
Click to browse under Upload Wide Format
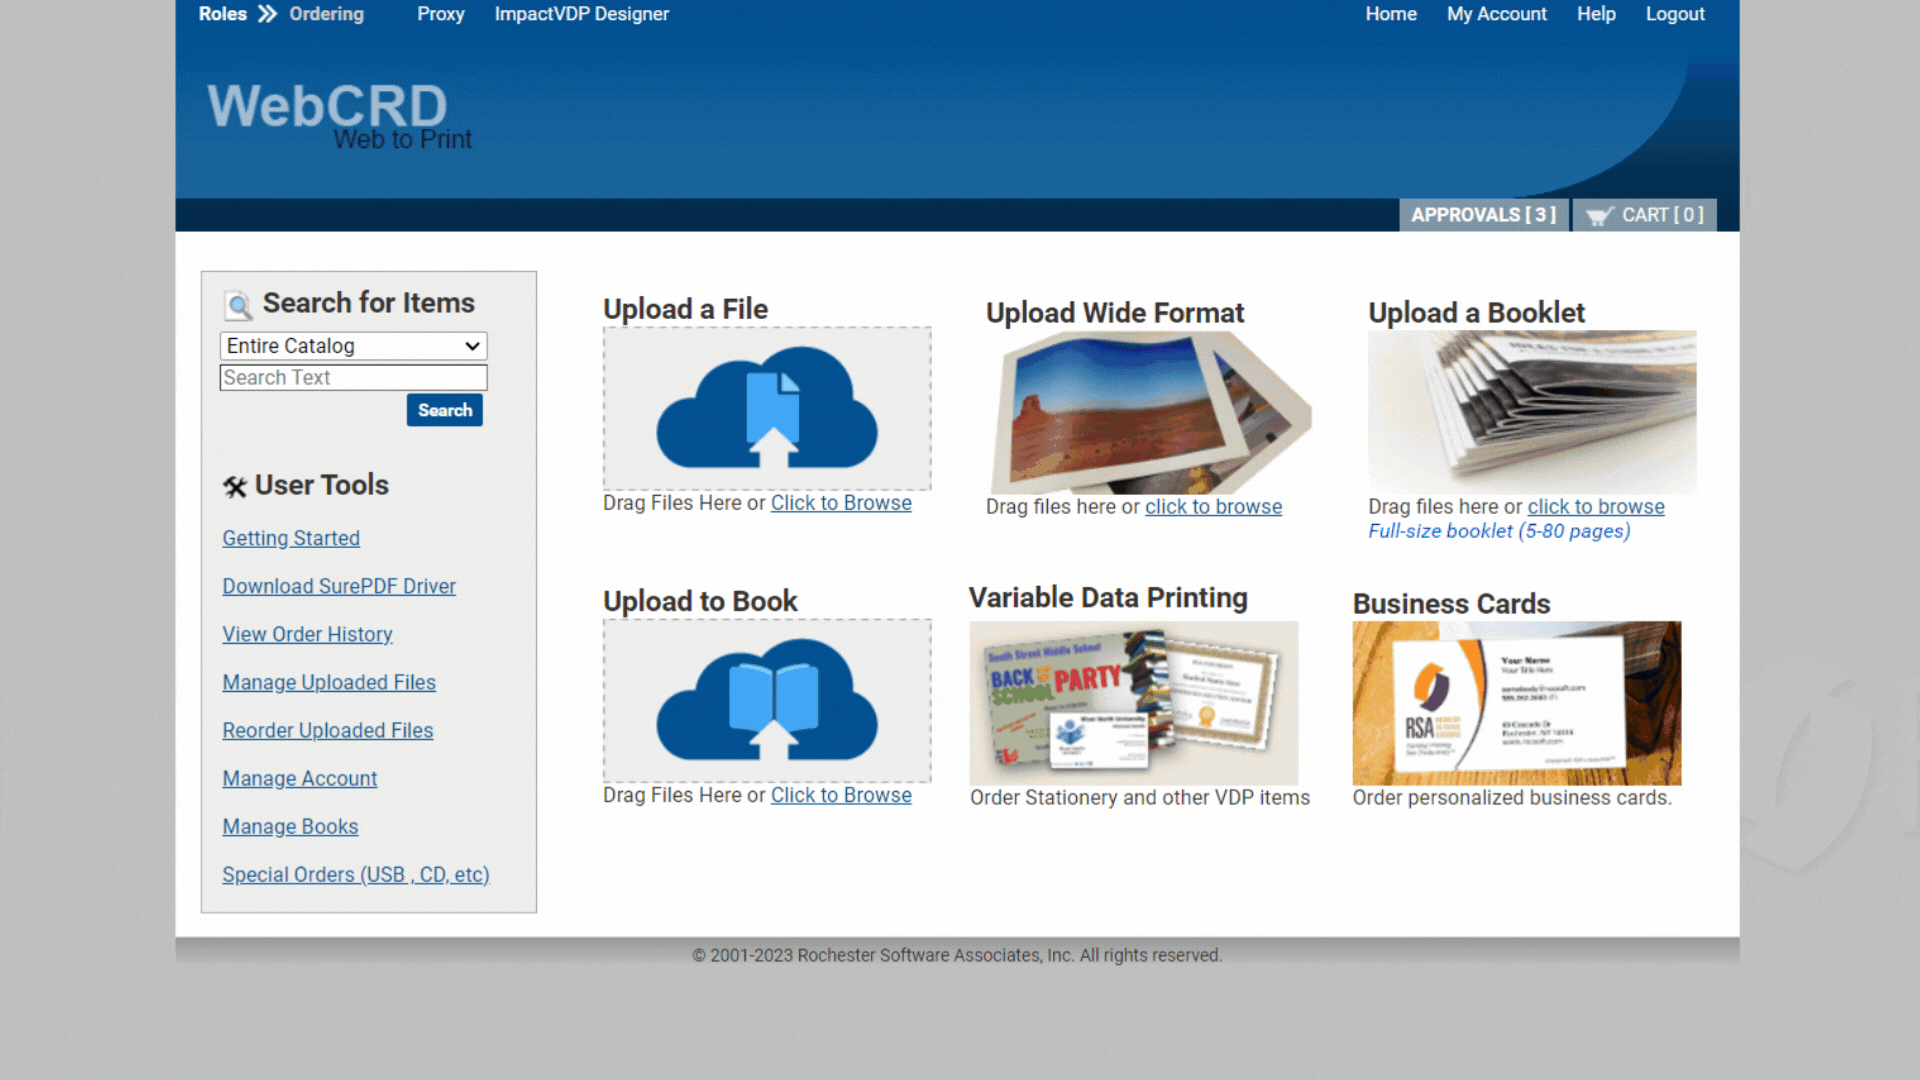[x=1213, y=507]
